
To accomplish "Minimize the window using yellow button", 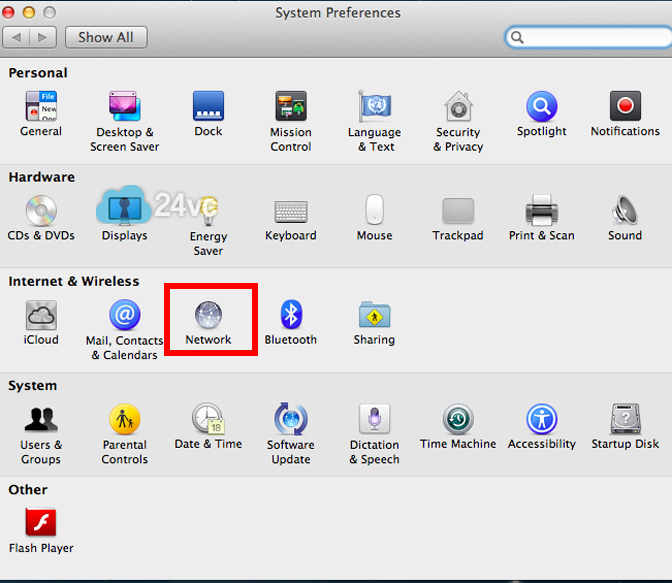I will 29,12.
